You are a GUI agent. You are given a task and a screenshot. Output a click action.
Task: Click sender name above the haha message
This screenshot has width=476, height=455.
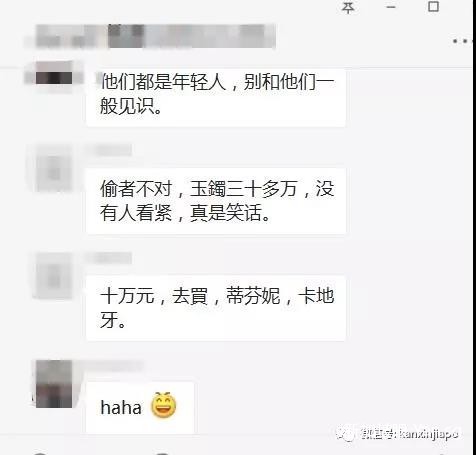(x=113, y=366)
